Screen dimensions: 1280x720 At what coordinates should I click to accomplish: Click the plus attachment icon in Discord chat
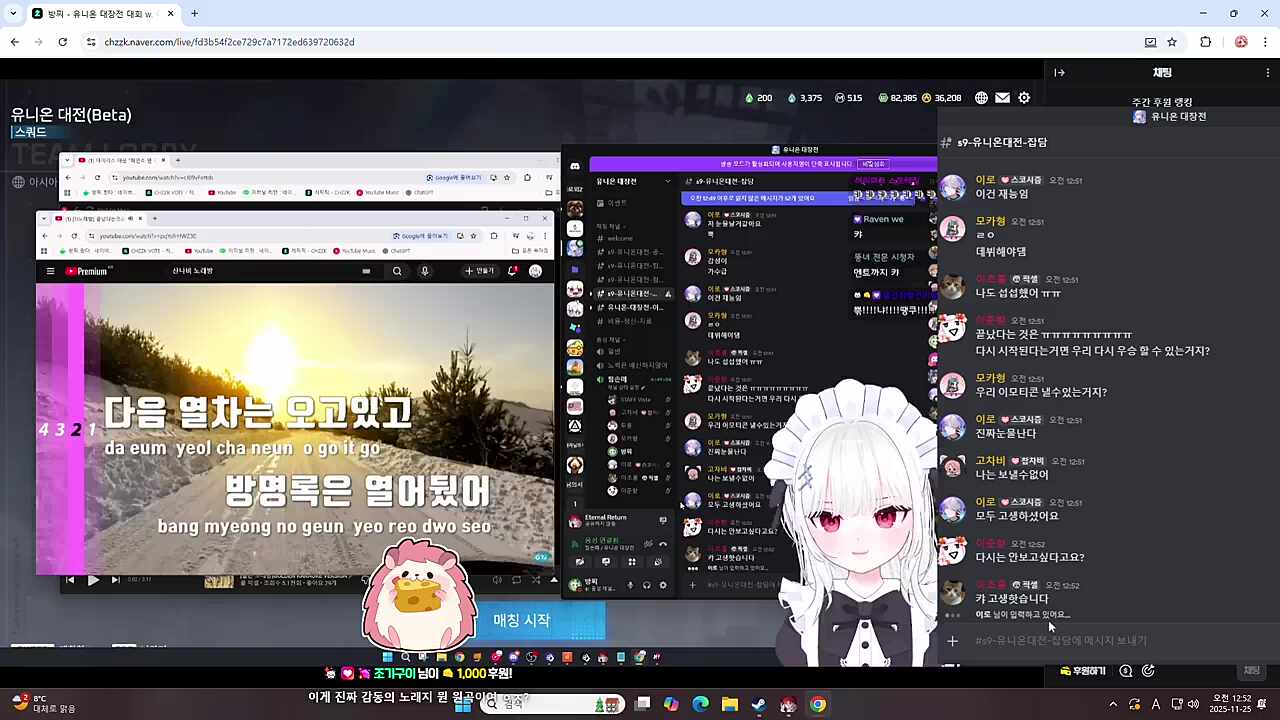coord(953,641)
